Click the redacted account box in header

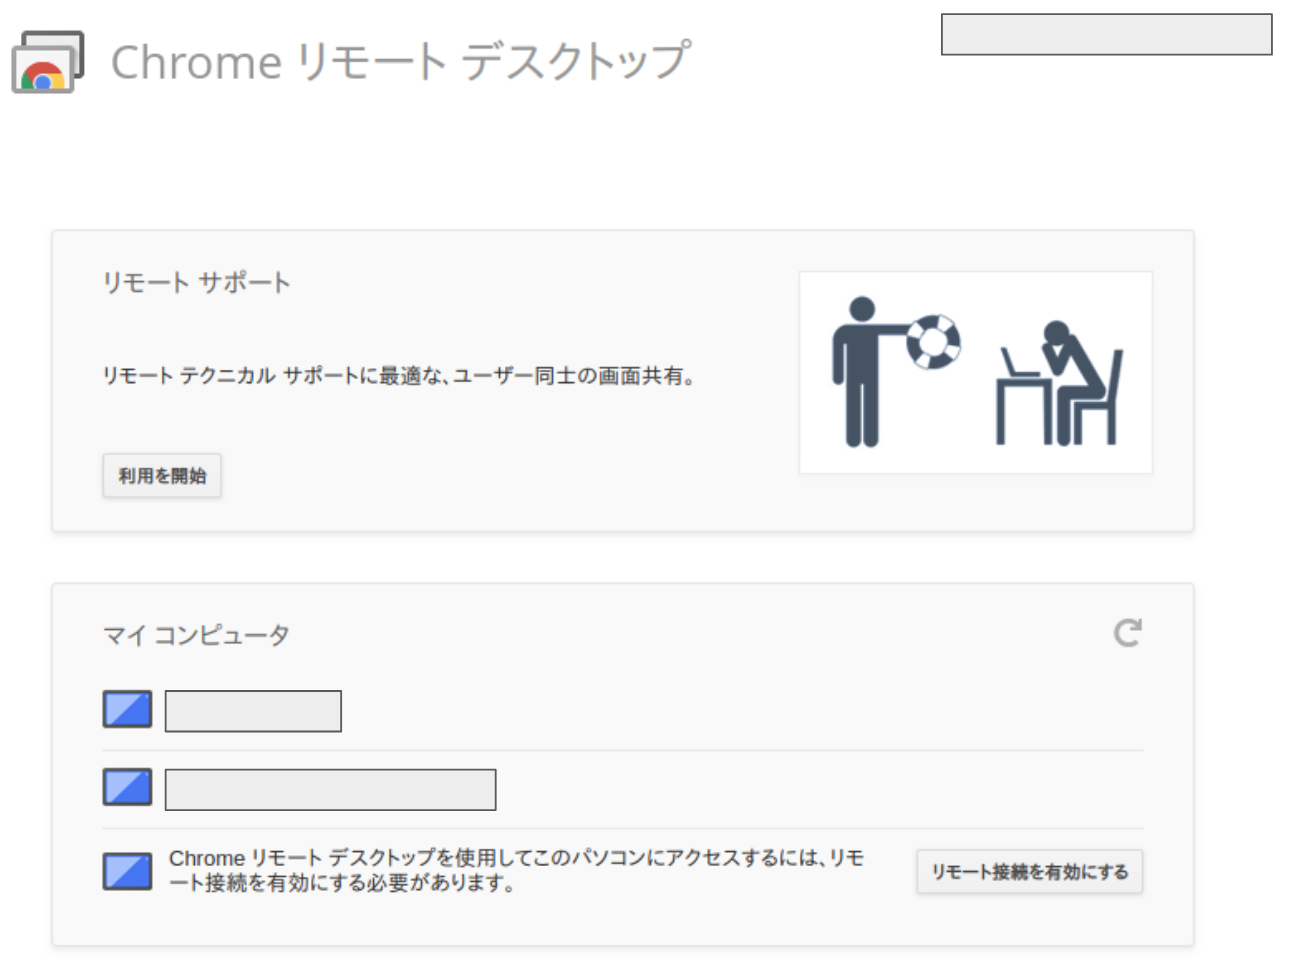(1107, 34)
